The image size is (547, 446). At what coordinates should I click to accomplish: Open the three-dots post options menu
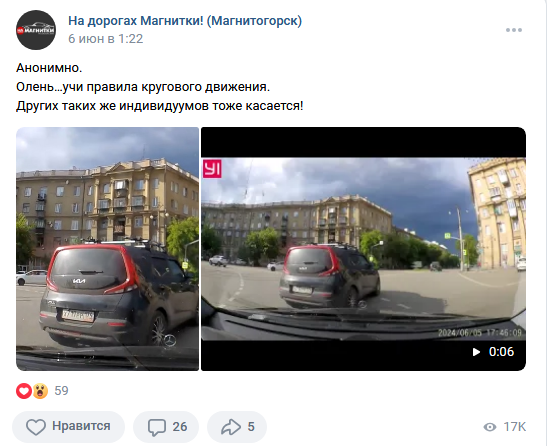514,30
